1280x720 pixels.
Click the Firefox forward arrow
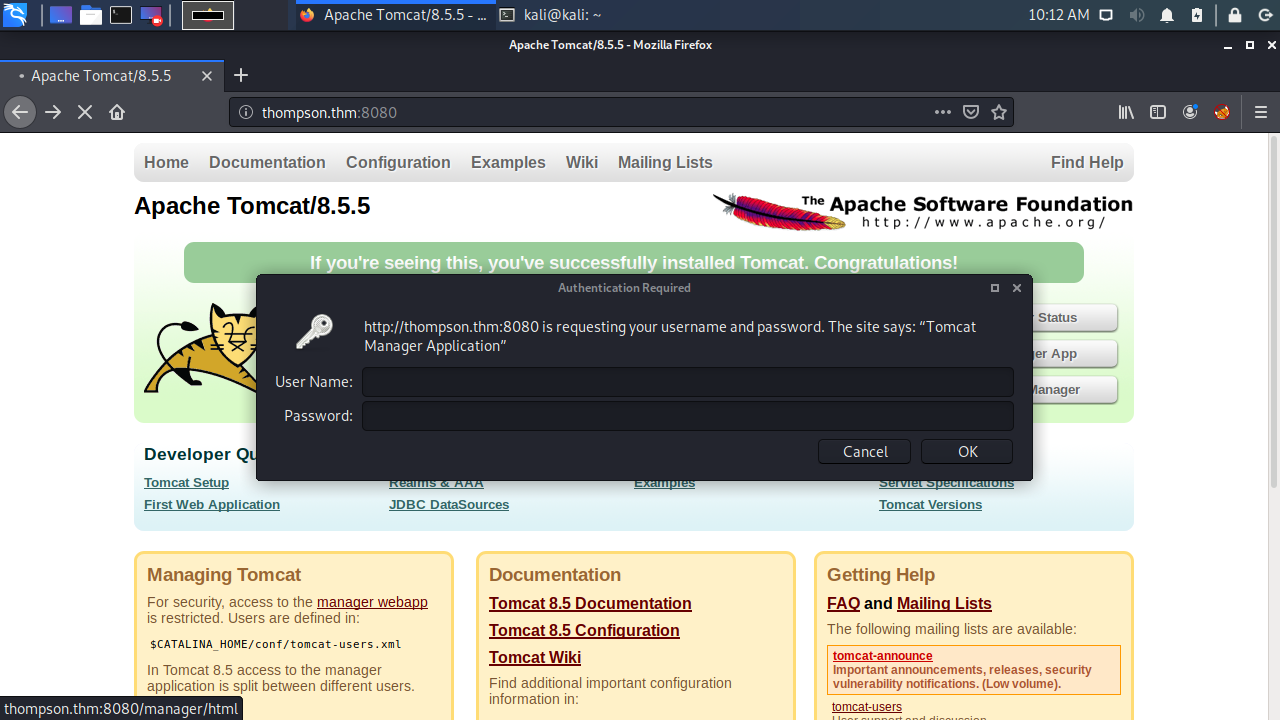53,112
